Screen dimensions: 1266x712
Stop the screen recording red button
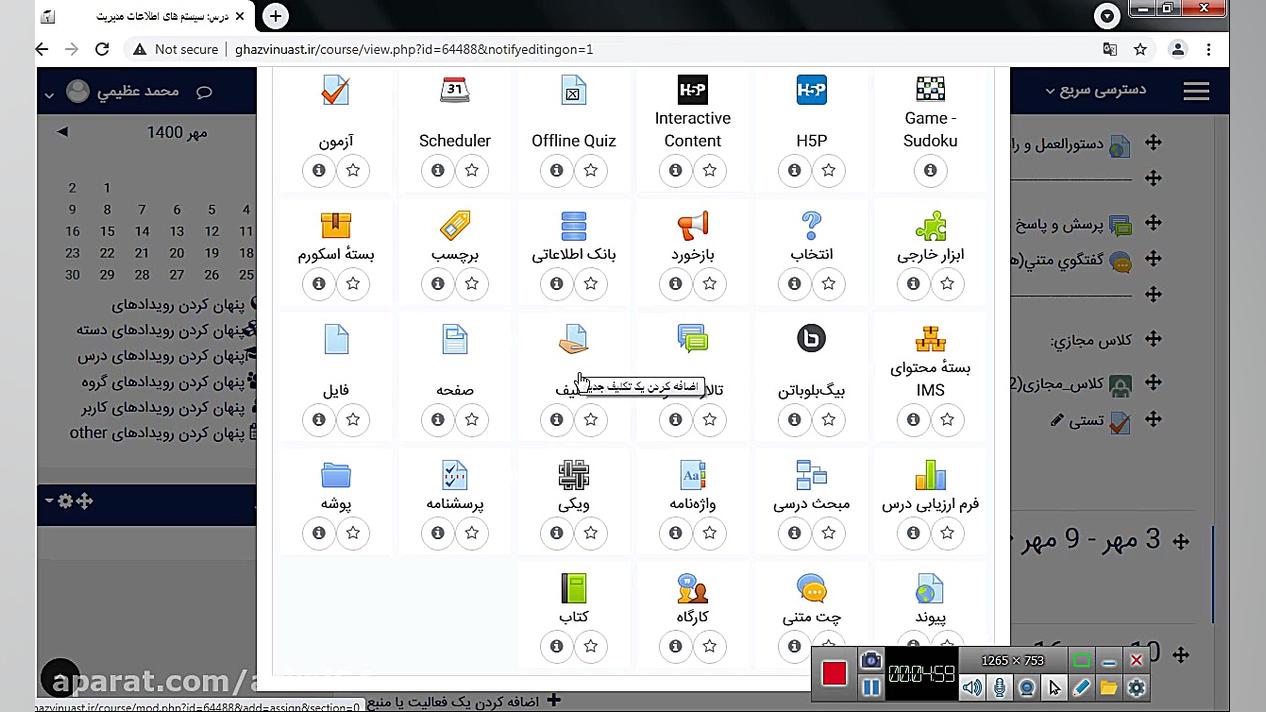[834, 673]
